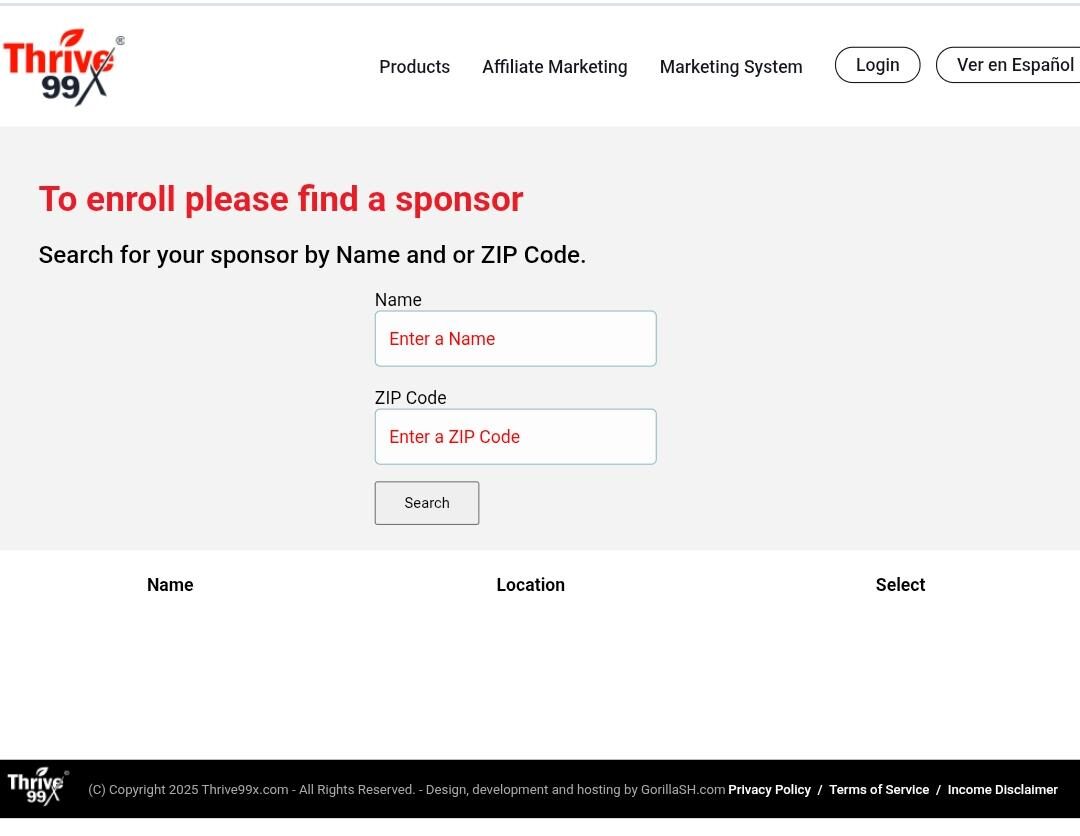Click the Thrive 99X footer logo
Screen dimensions: 1080x836
(x=37, y=787)
